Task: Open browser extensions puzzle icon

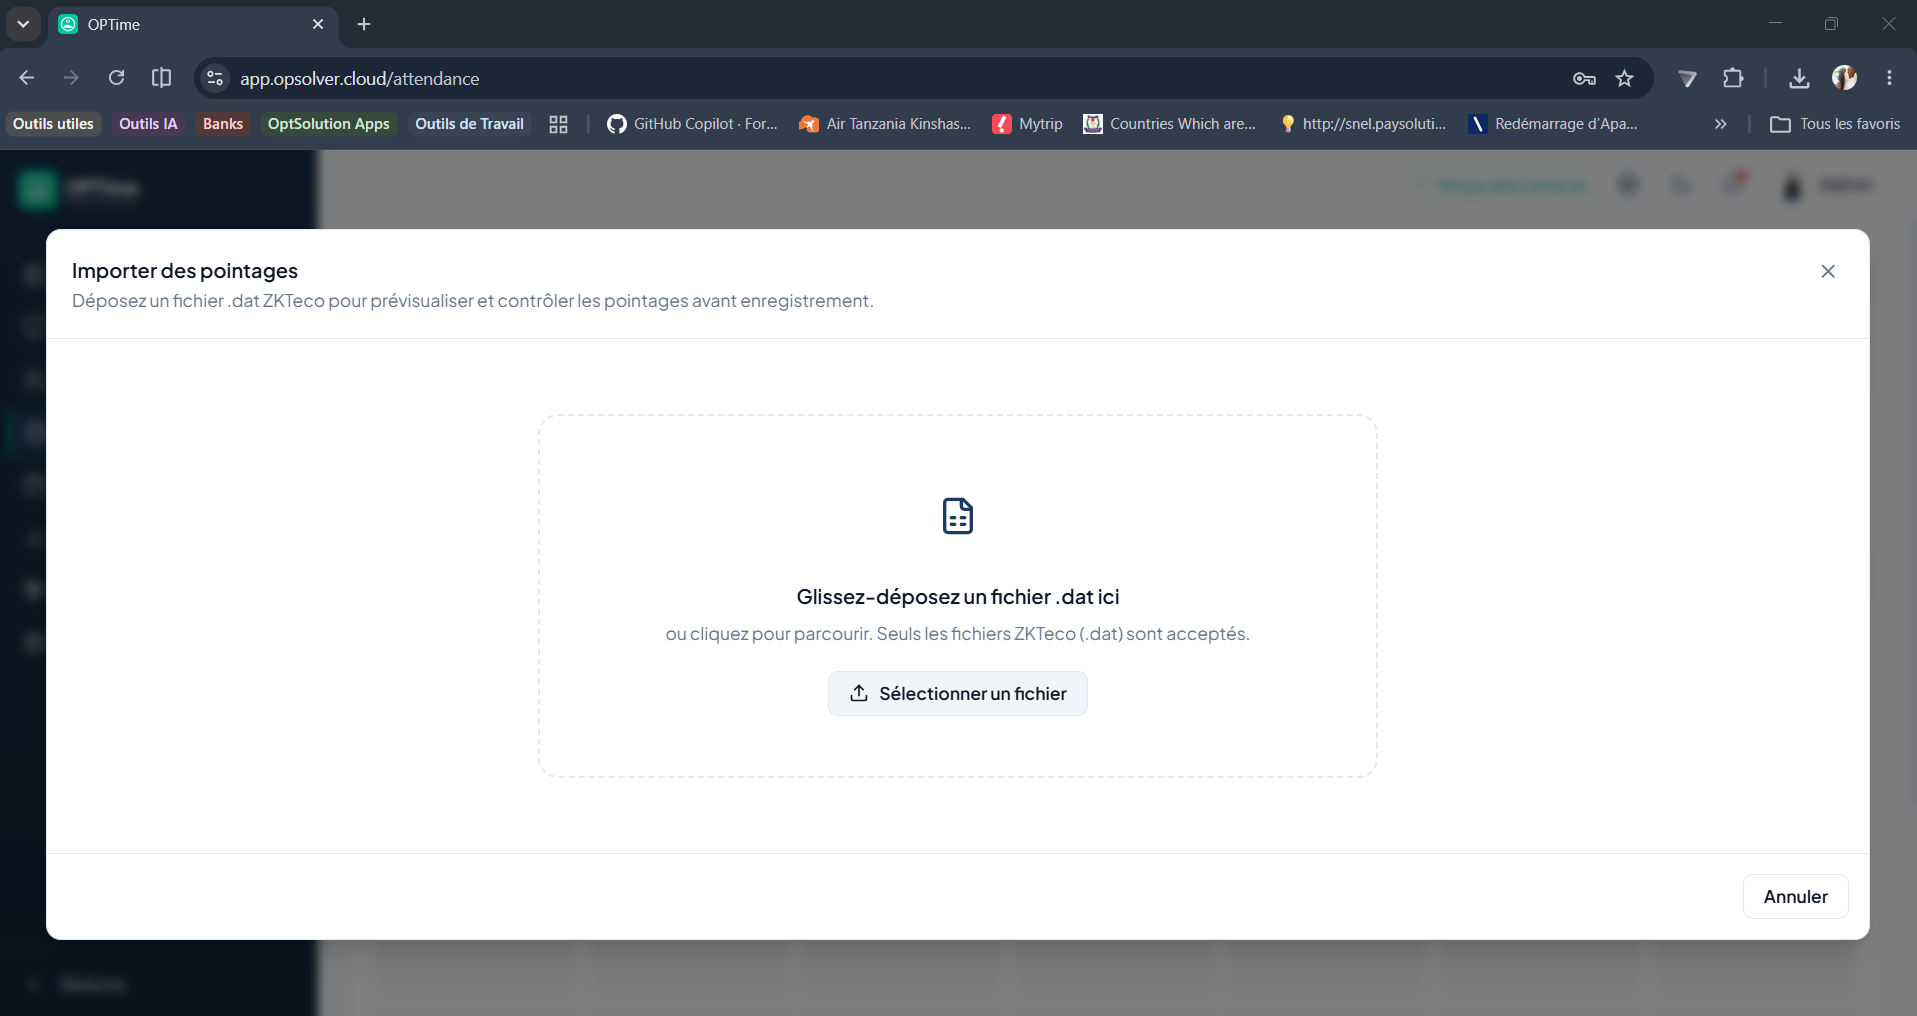Action: (1733, 78)
